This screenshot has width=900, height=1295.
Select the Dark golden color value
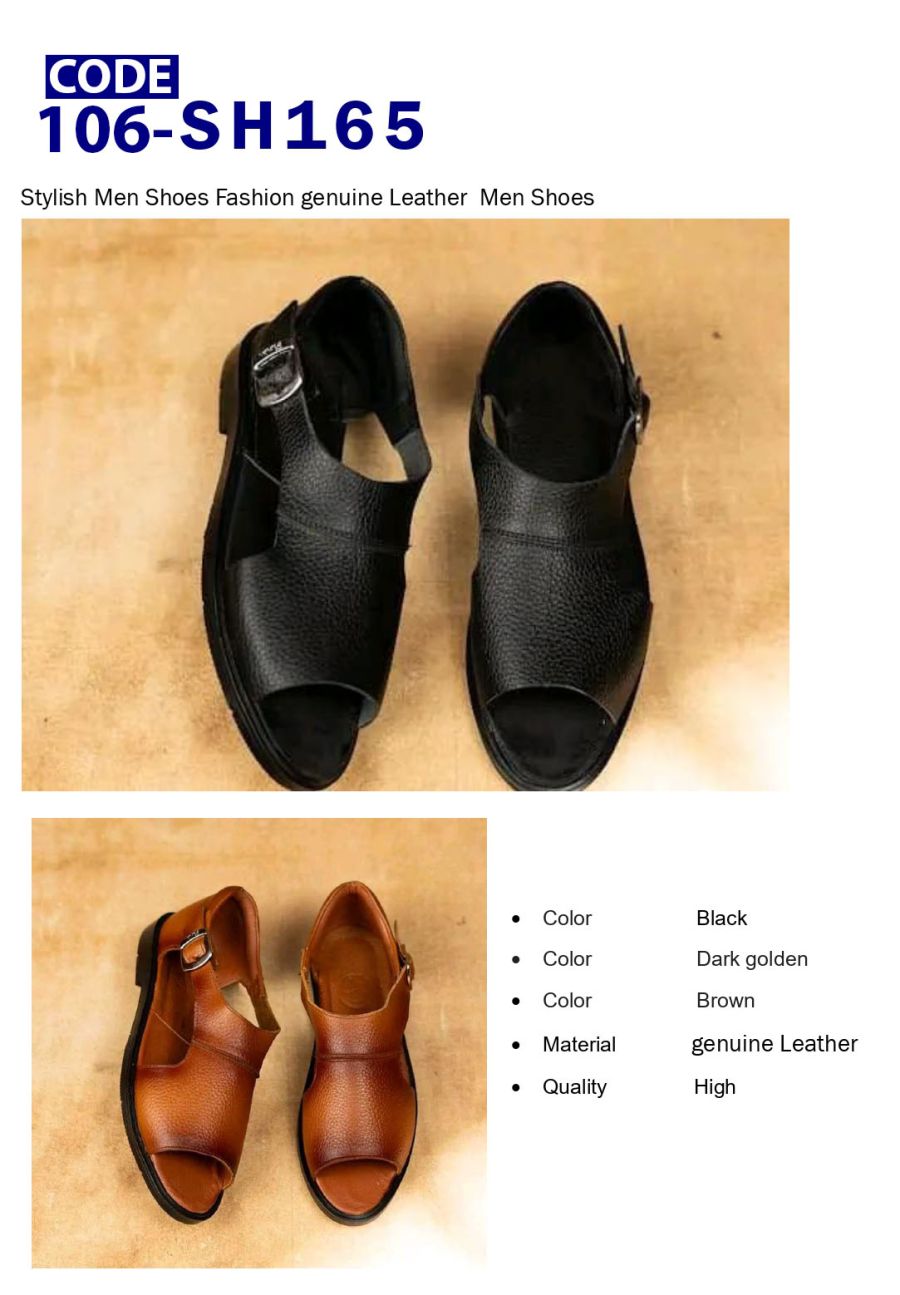(x=752, y=959)
